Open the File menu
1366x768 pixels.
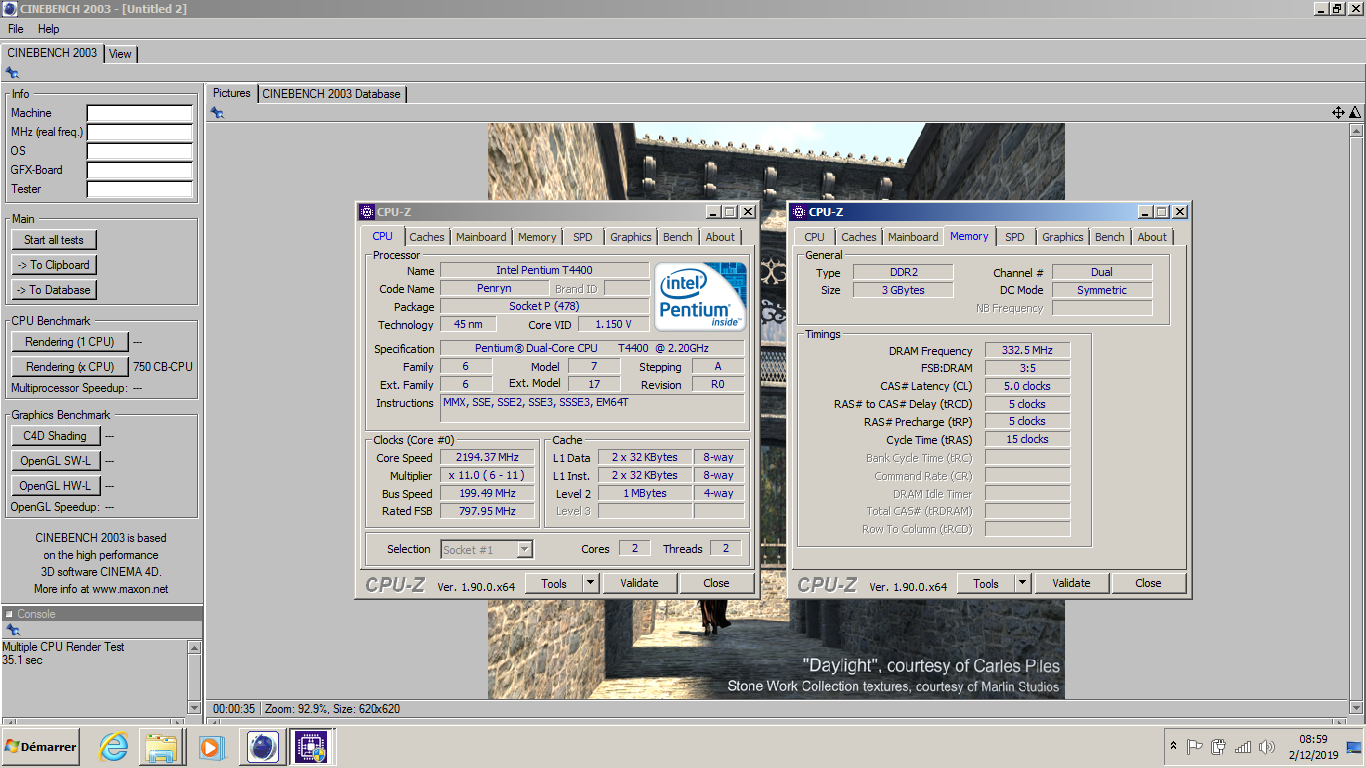pyautogui.click(x=16, y=29)
